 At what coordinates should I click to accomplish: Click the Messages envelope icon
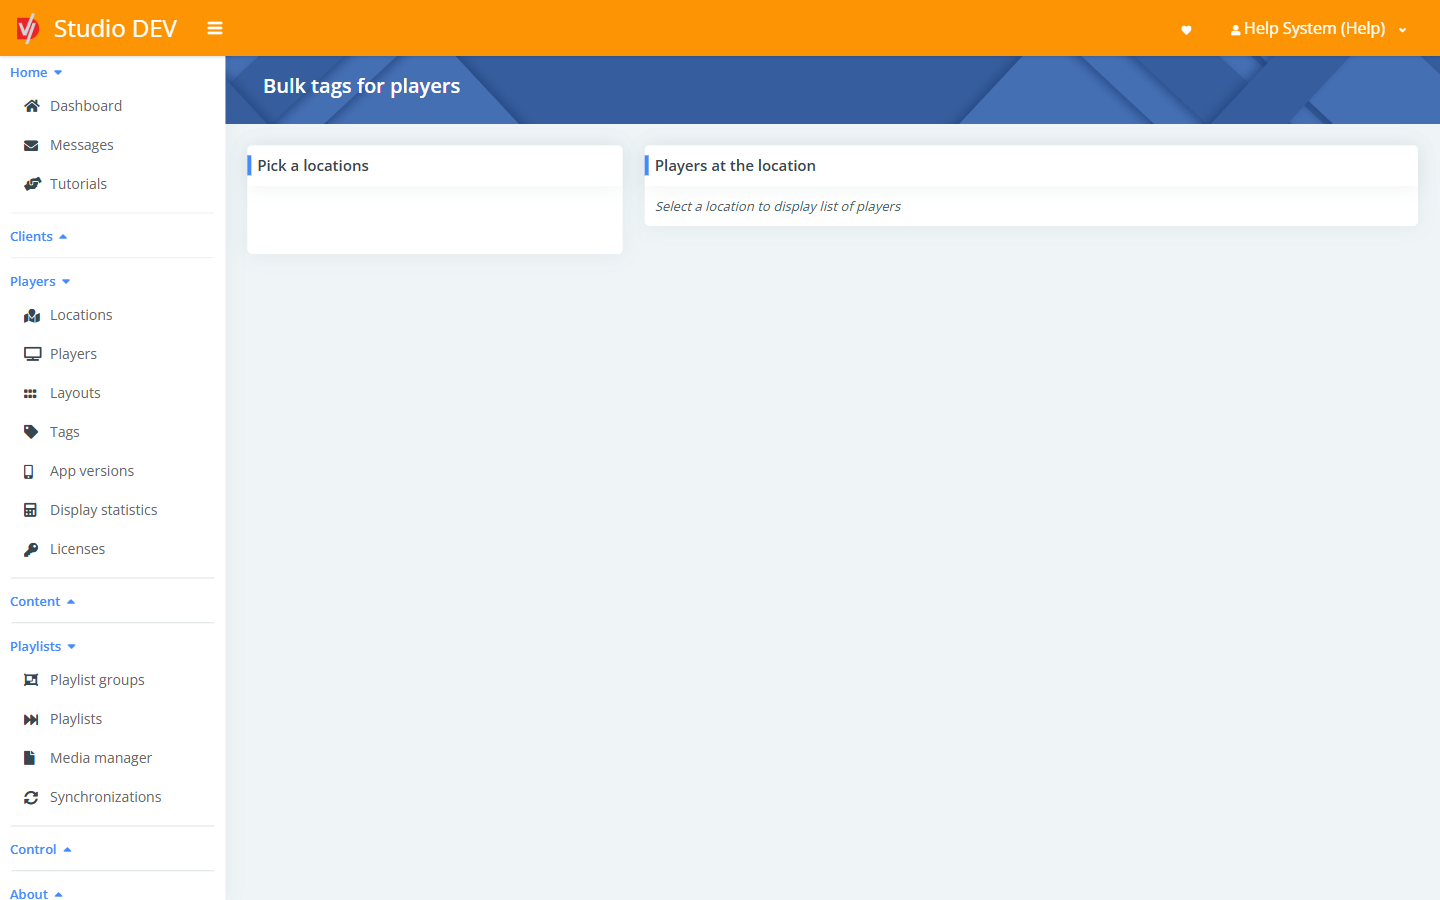31,145
